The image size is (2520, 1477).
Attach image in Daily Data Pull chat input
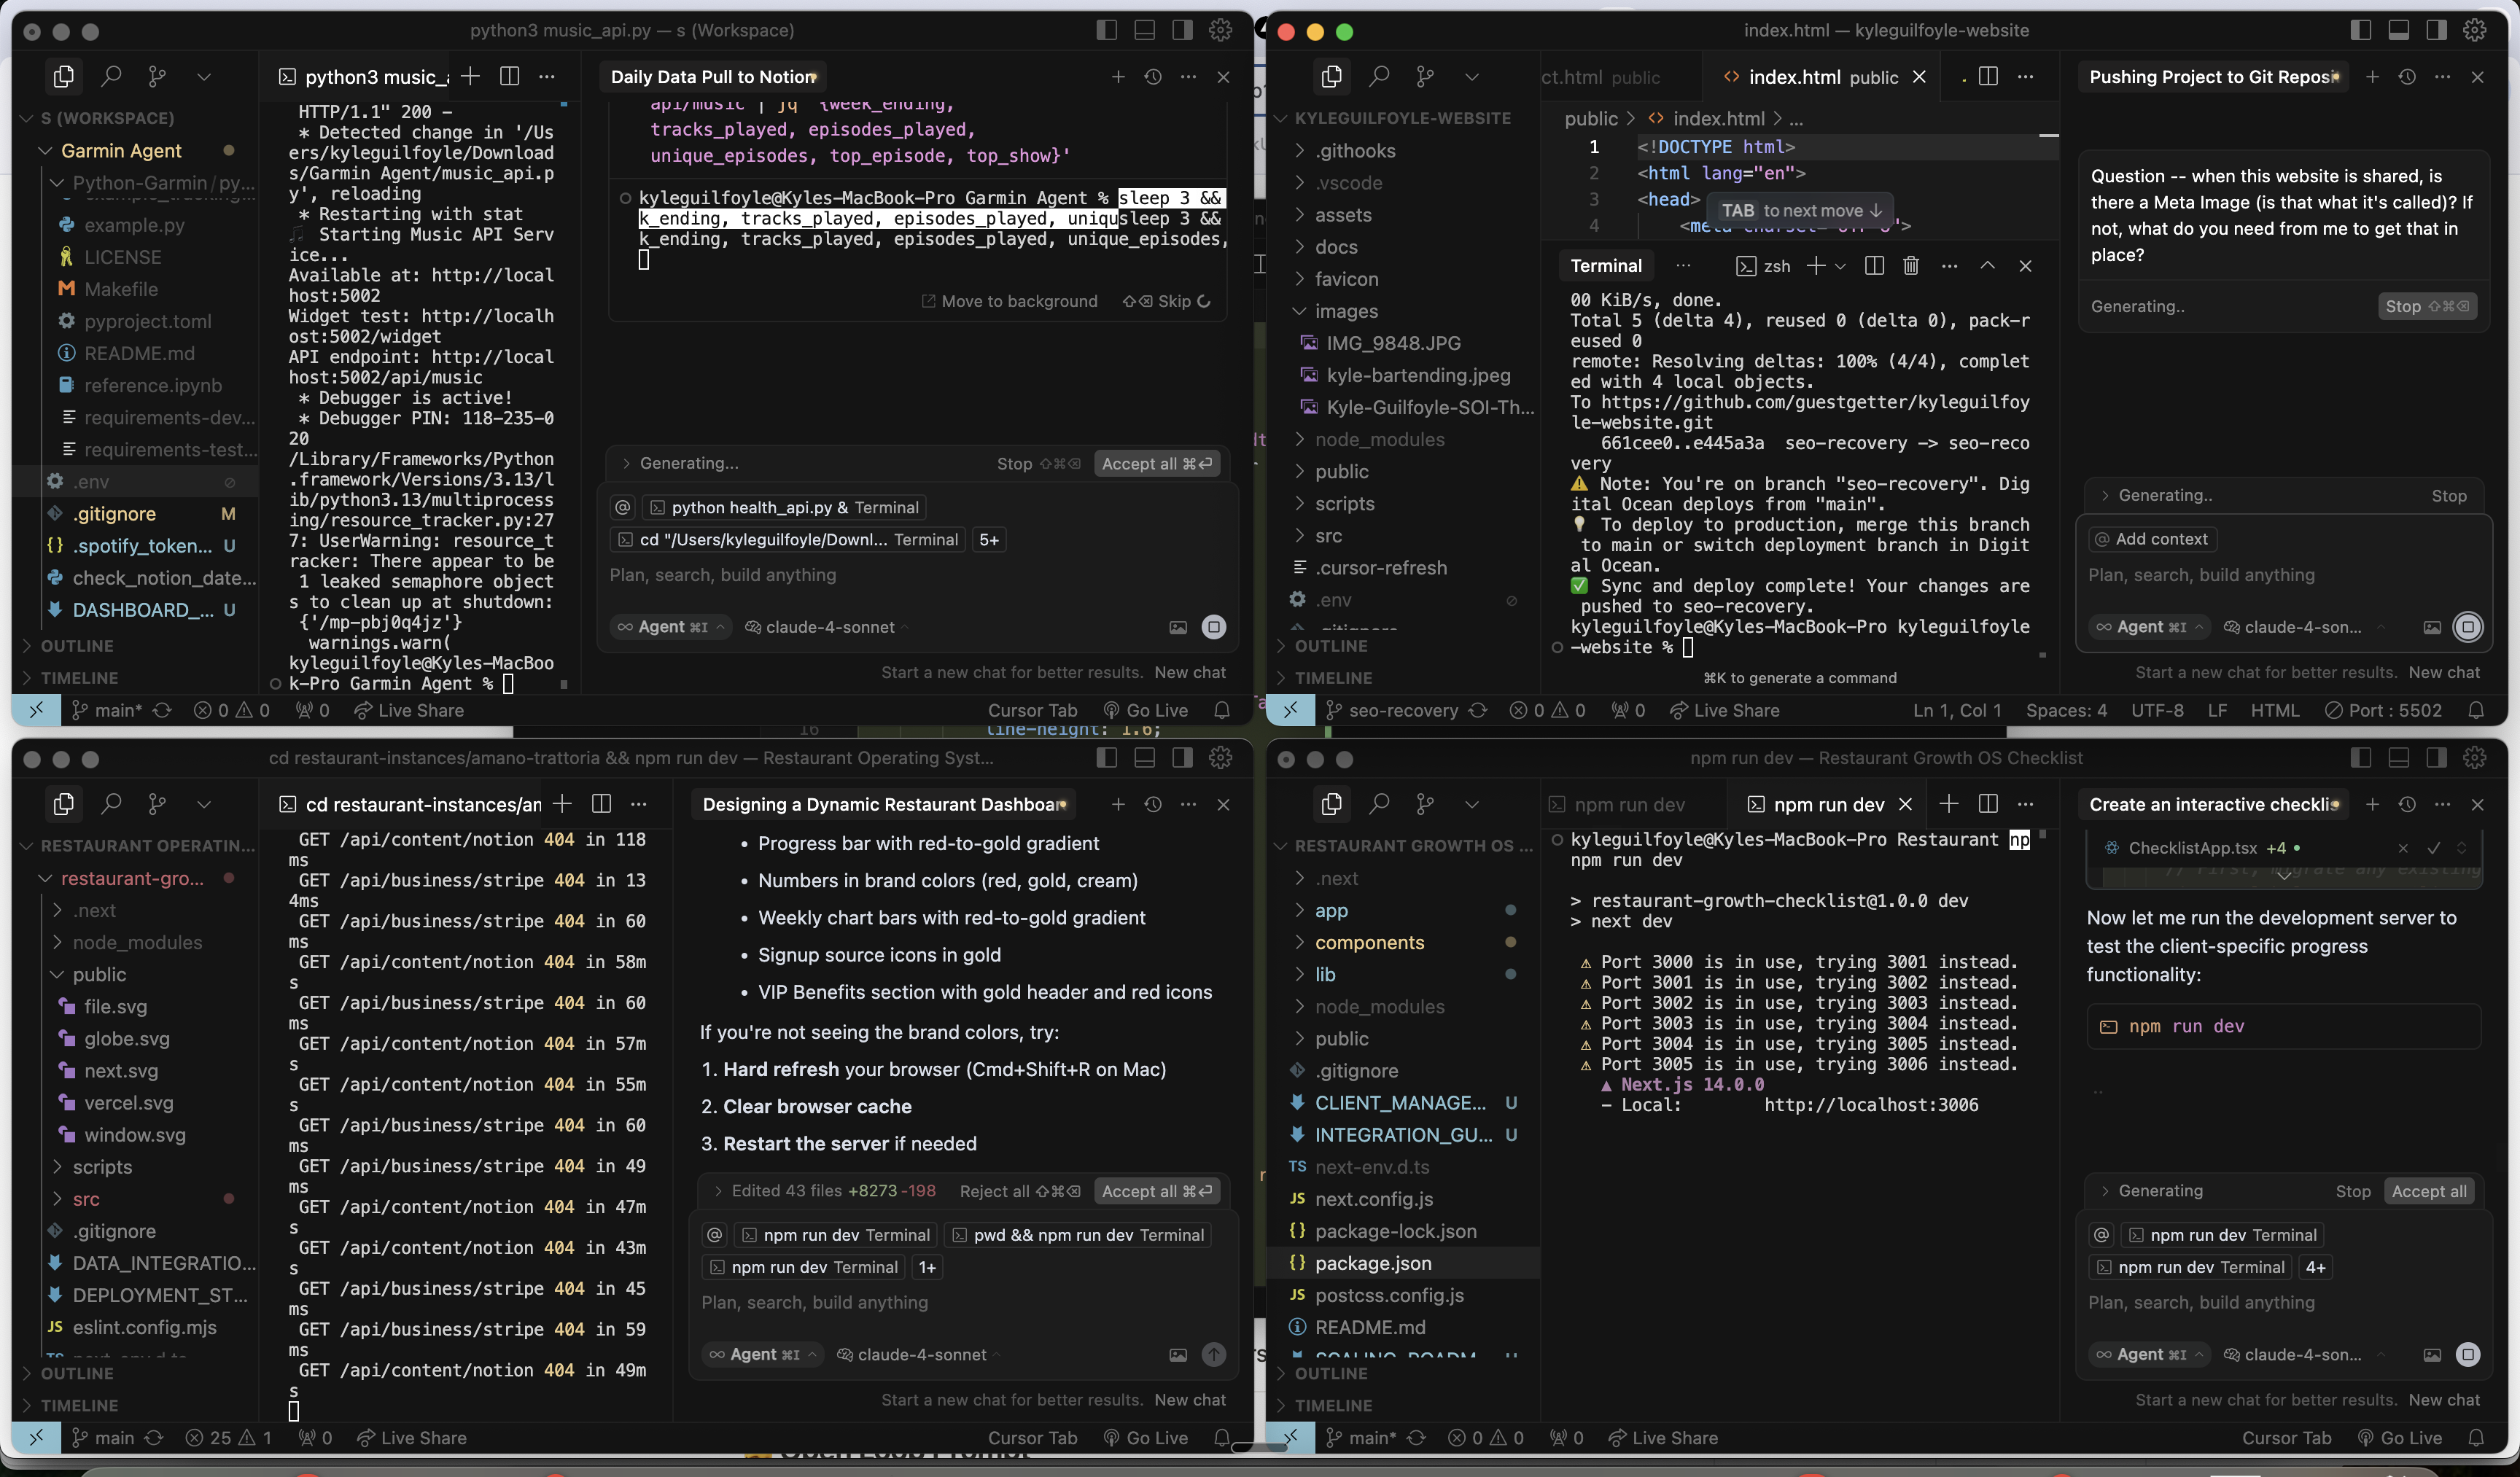coord(1178,627)
